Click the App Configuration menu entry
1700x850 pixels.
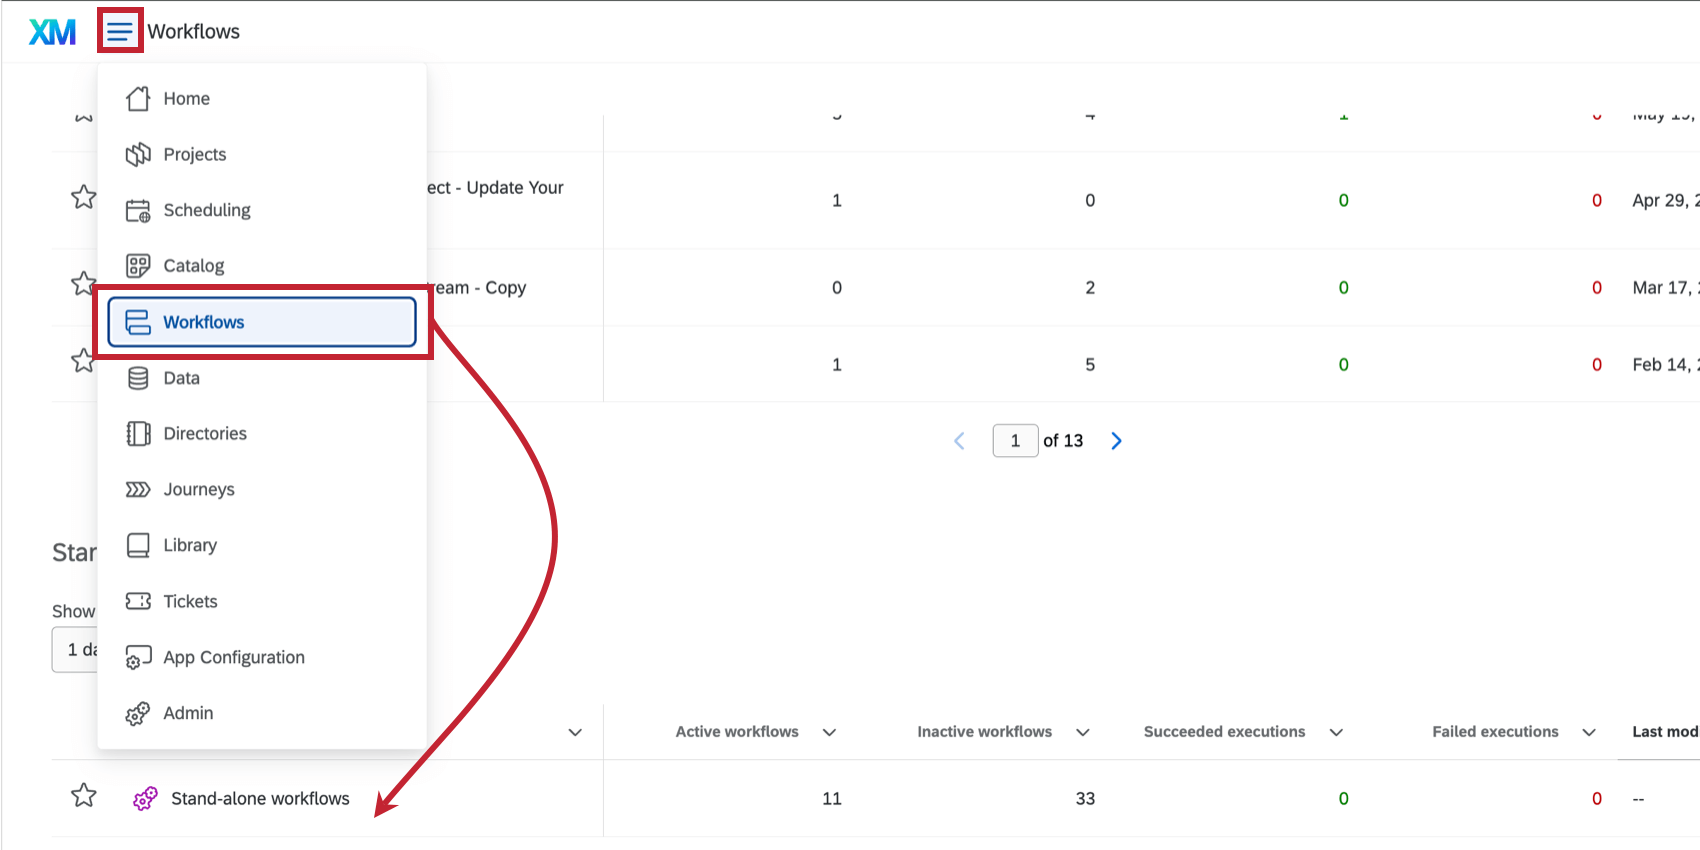(x=234, y=657)
